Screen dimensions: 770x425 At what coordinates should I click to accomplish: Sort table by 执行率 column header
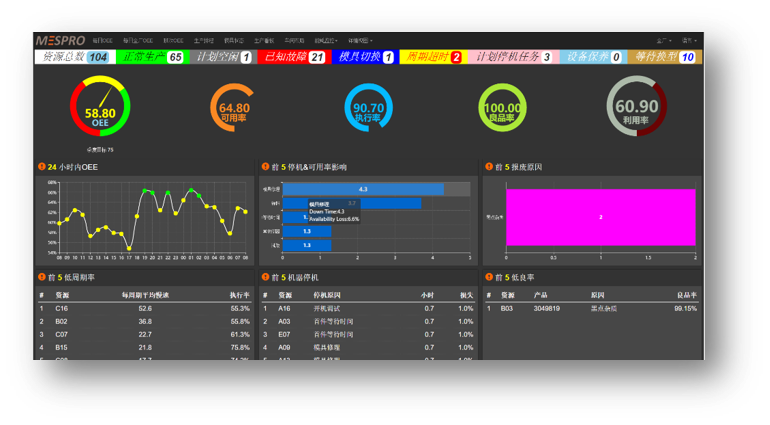(x=239, y=295)
